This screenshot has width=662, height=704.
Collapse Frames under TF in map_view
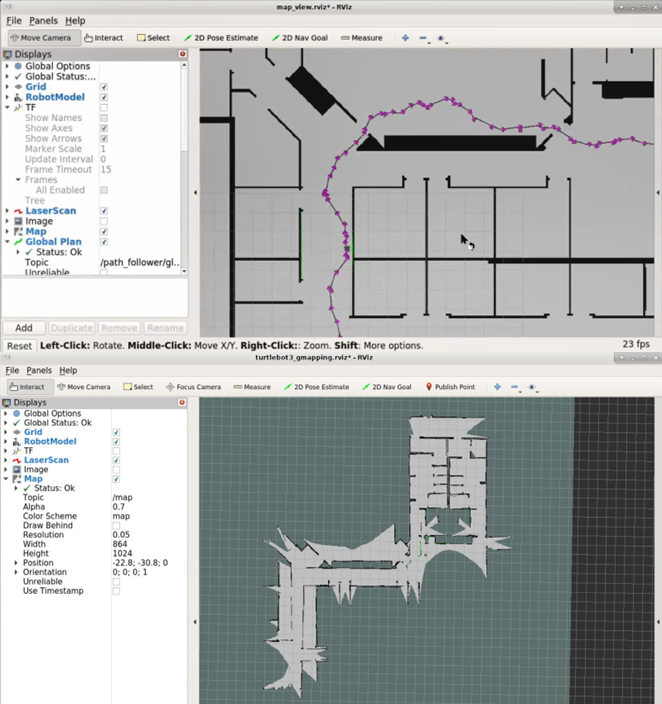(x=18, y=180)
